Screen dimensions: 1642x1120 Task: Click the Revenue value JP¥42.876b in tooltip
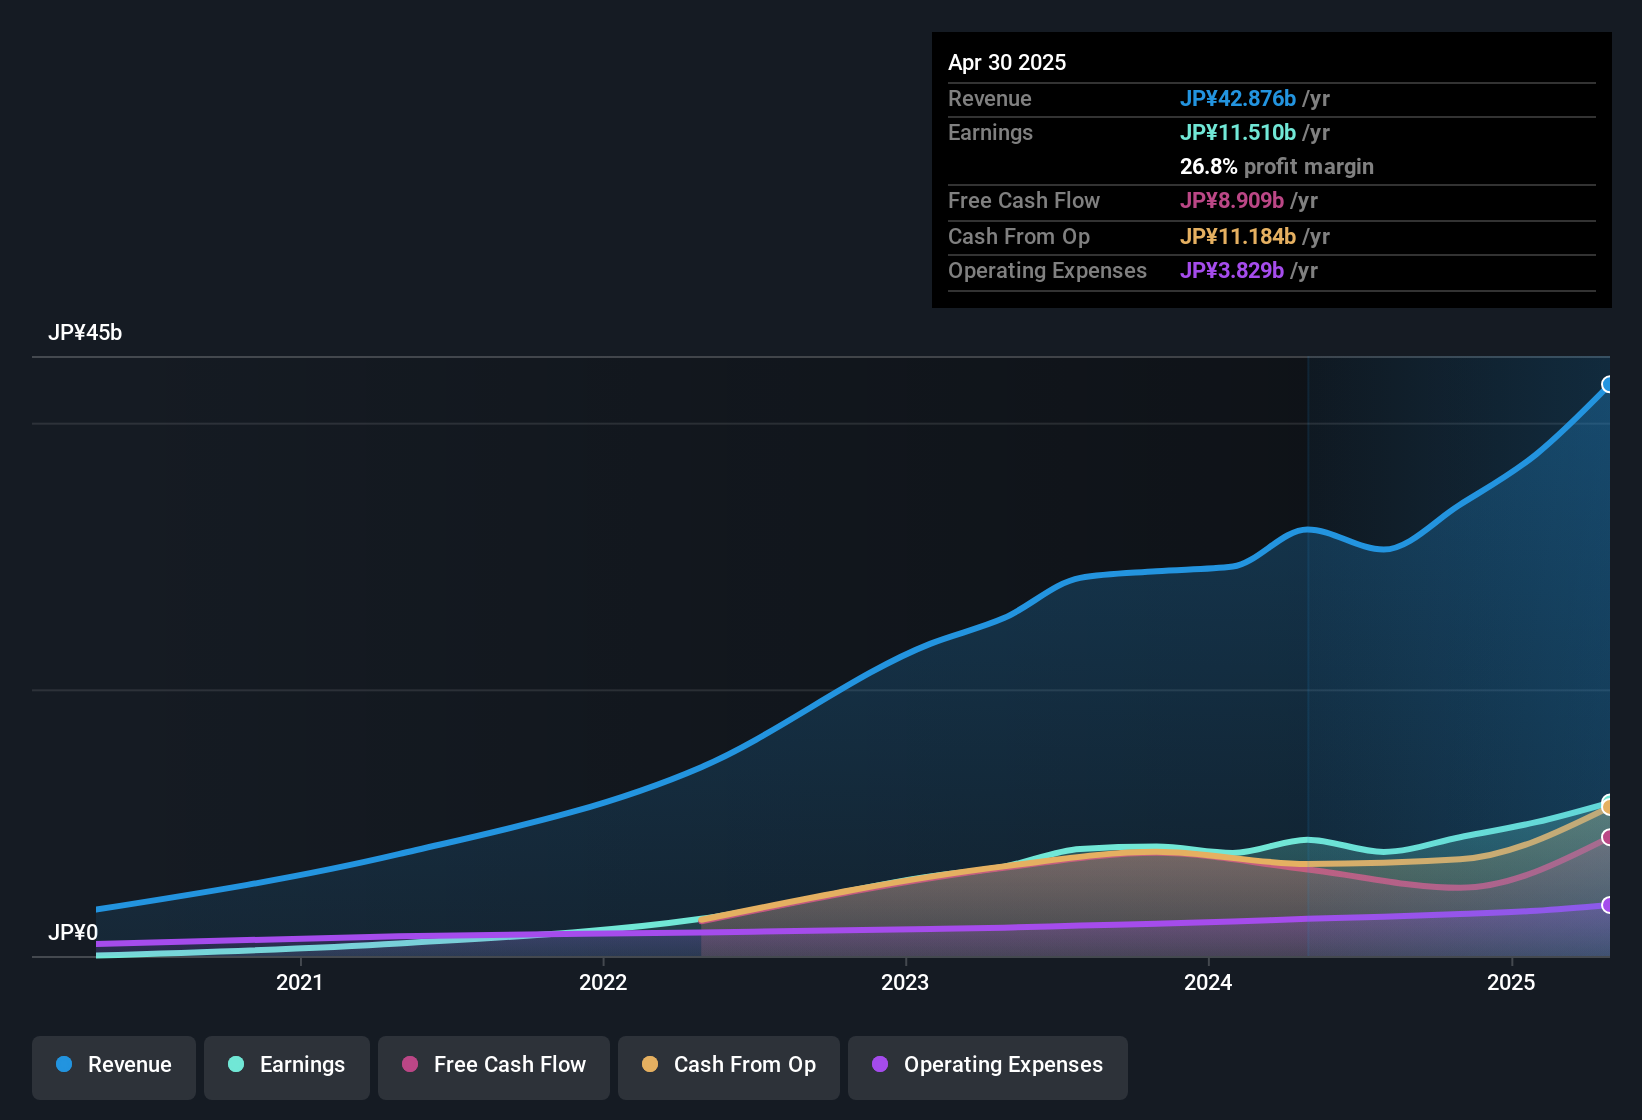click(1238, 98)
